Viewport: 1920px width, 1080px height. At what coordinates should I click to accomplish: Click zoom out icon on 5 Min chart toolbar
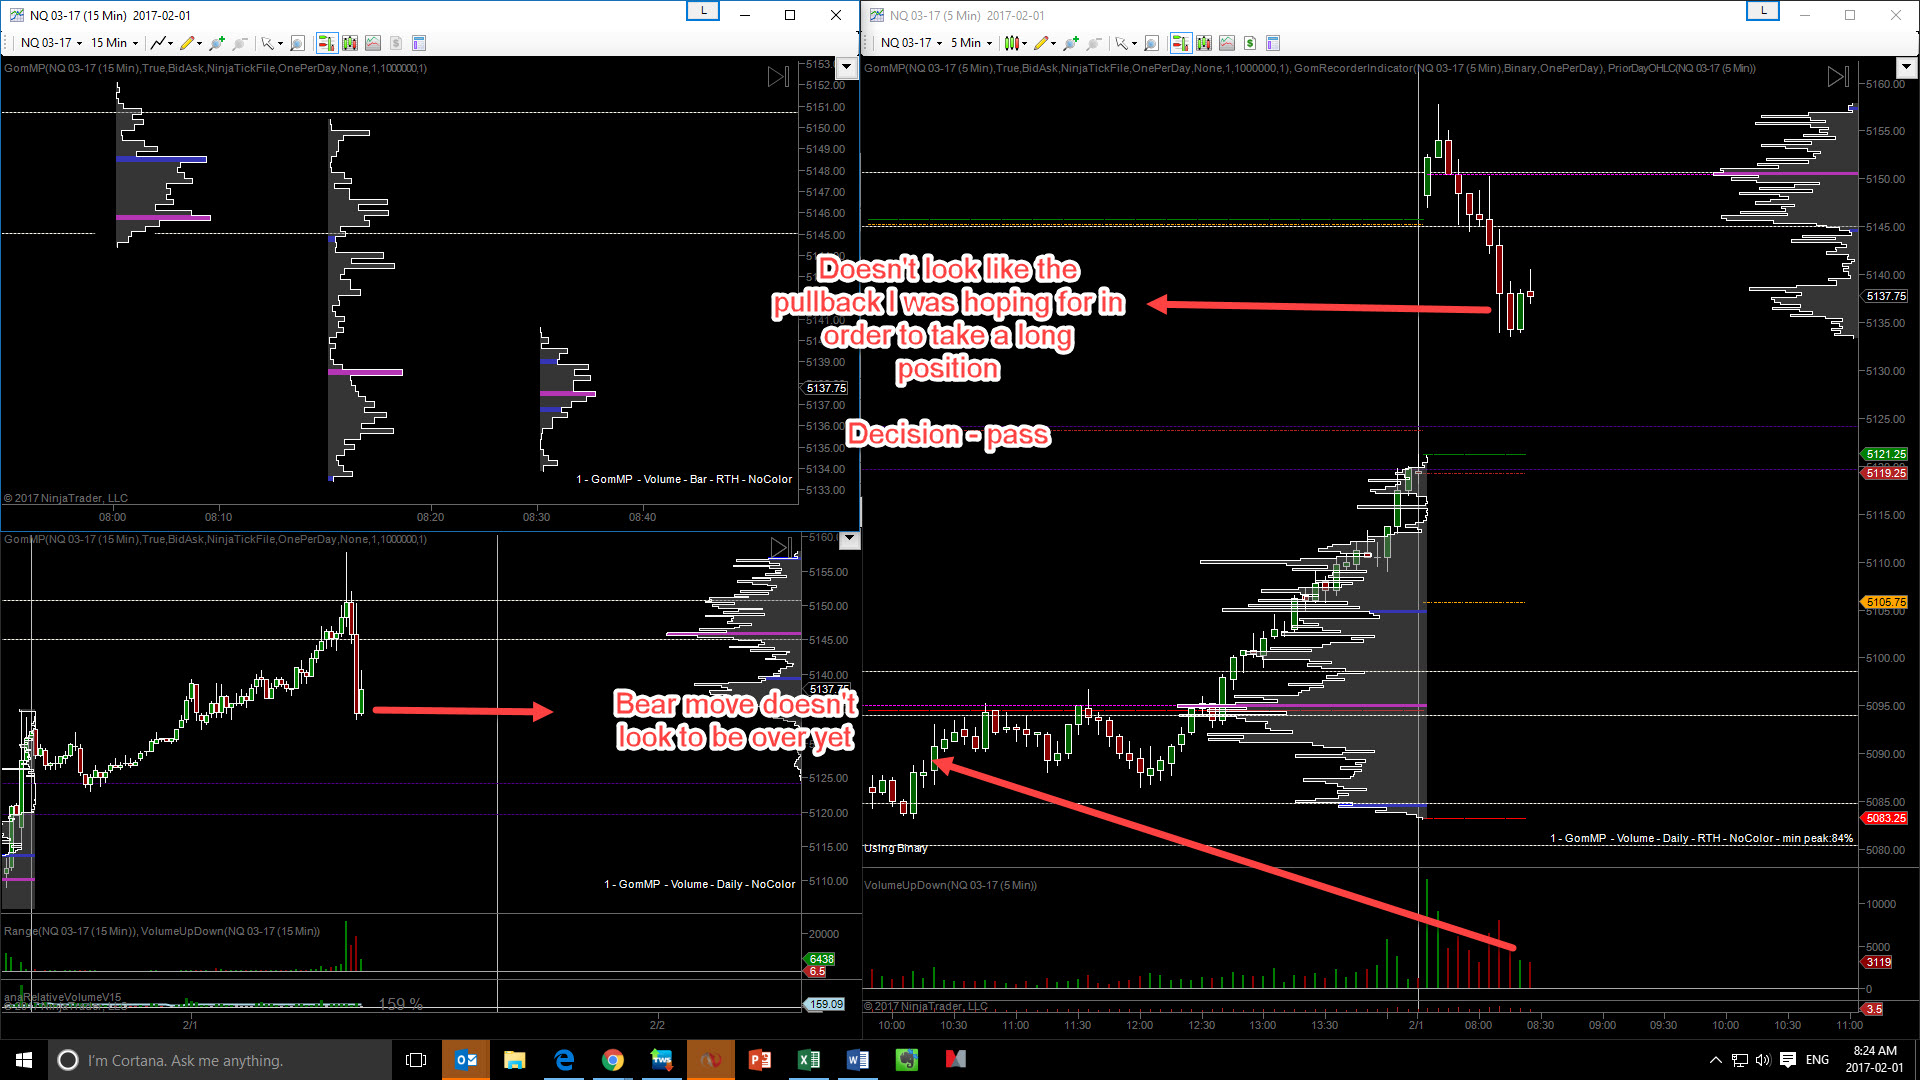(x=1094, y=43)
